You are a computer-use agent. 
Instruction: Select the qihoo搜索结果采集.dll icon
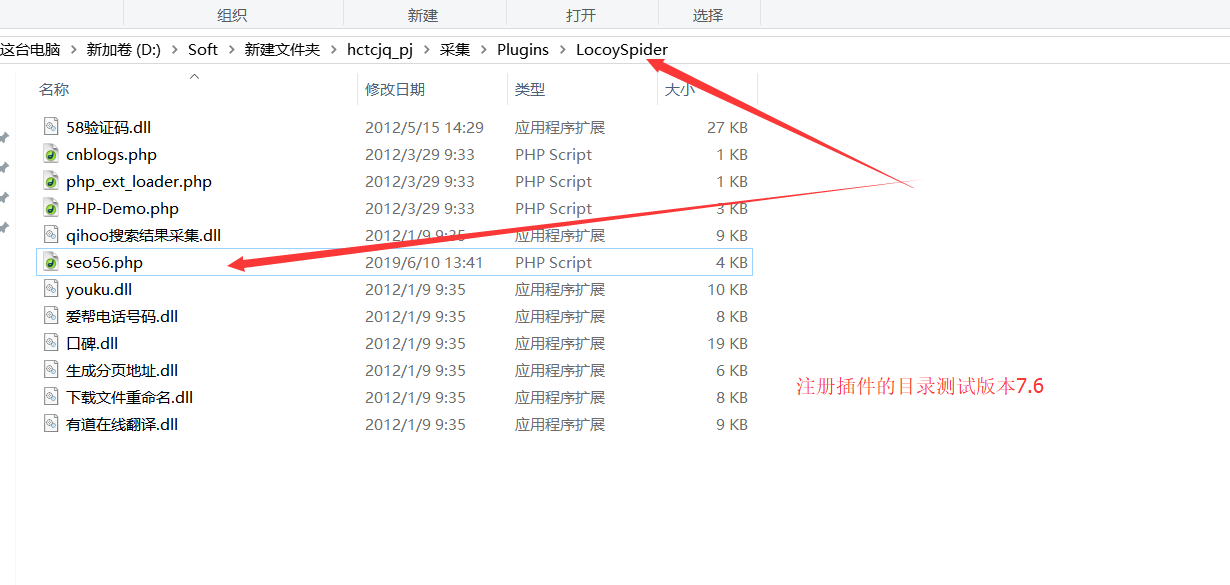pos(51,235)
